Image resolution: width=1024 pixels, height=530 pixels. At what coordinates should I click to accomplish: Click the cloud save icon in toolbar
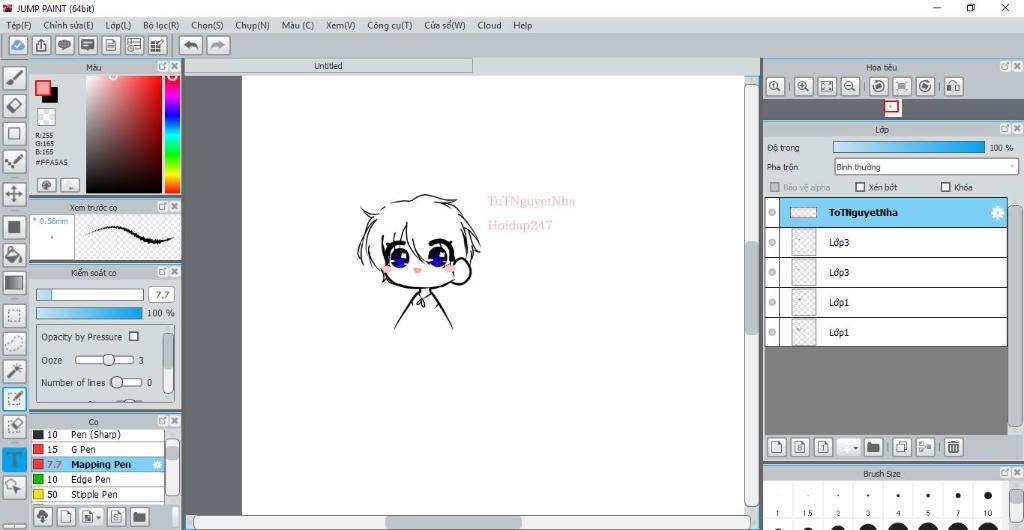pyautogui.click(x=18, y=45)
